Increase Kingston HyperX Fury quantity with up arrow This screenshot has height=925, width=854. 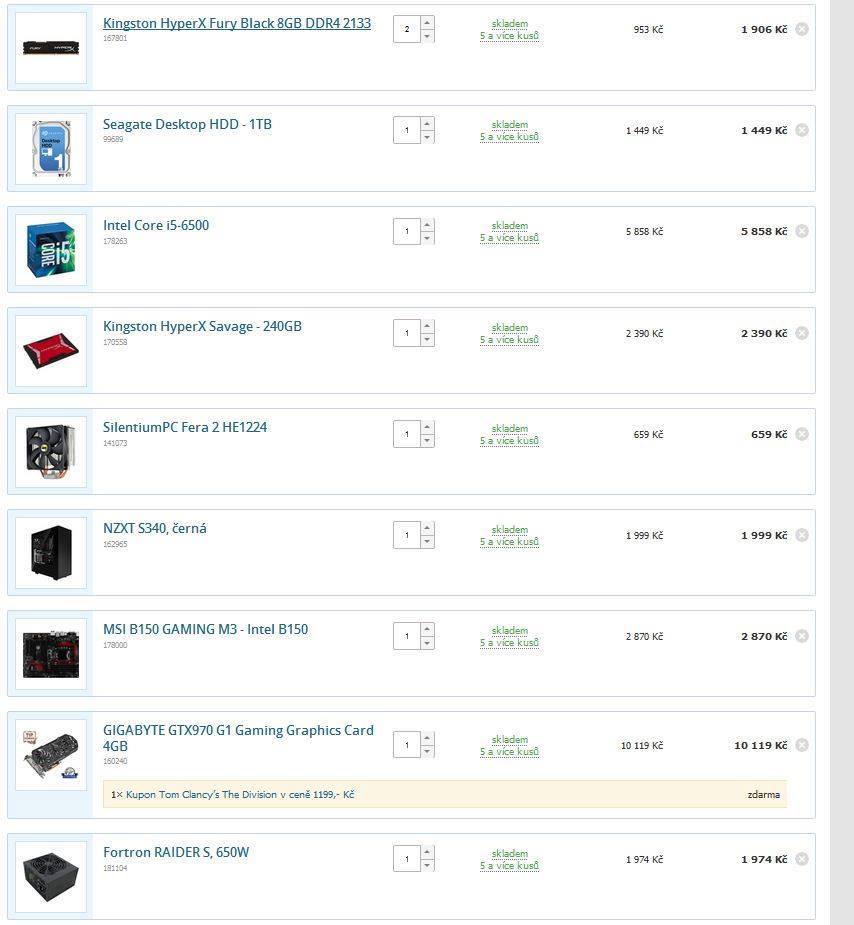pos(428,22)
